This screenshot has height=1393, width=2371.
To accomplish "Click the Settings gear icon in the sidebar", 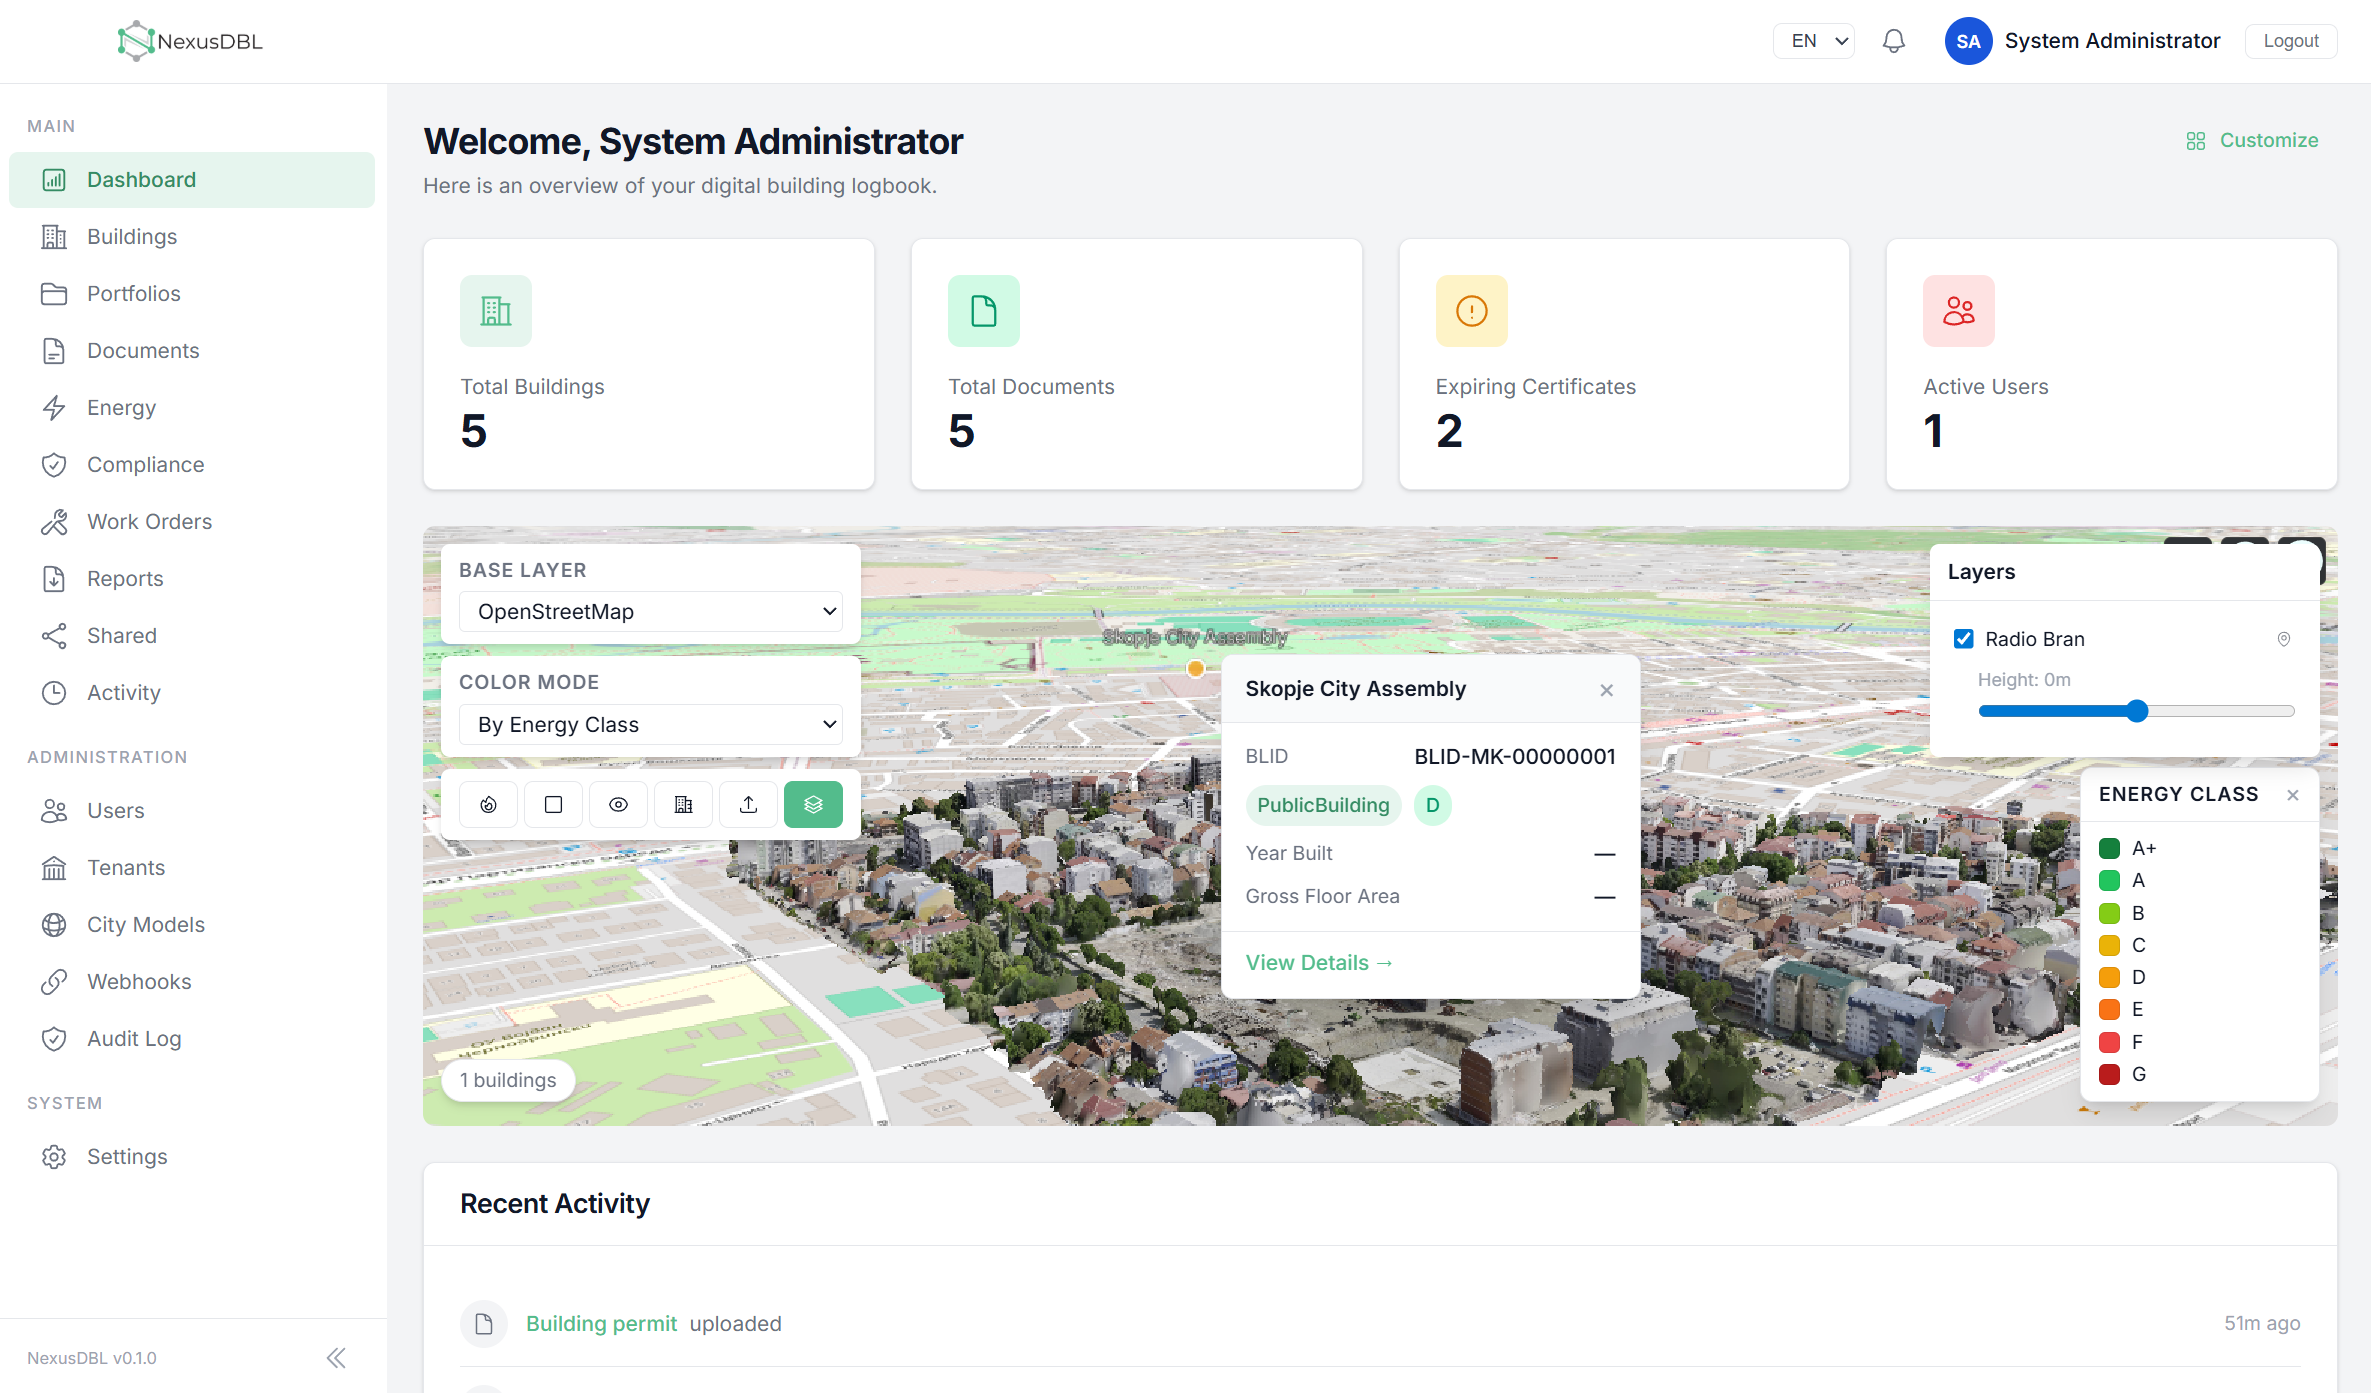I will point(54,1157).
